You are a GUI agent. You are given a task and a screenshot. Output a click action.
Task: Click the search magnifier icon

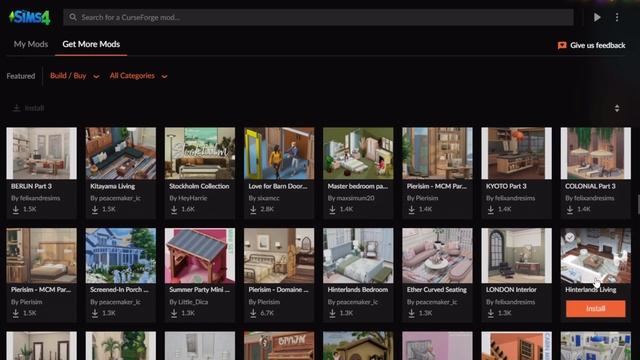pos(73,17)
